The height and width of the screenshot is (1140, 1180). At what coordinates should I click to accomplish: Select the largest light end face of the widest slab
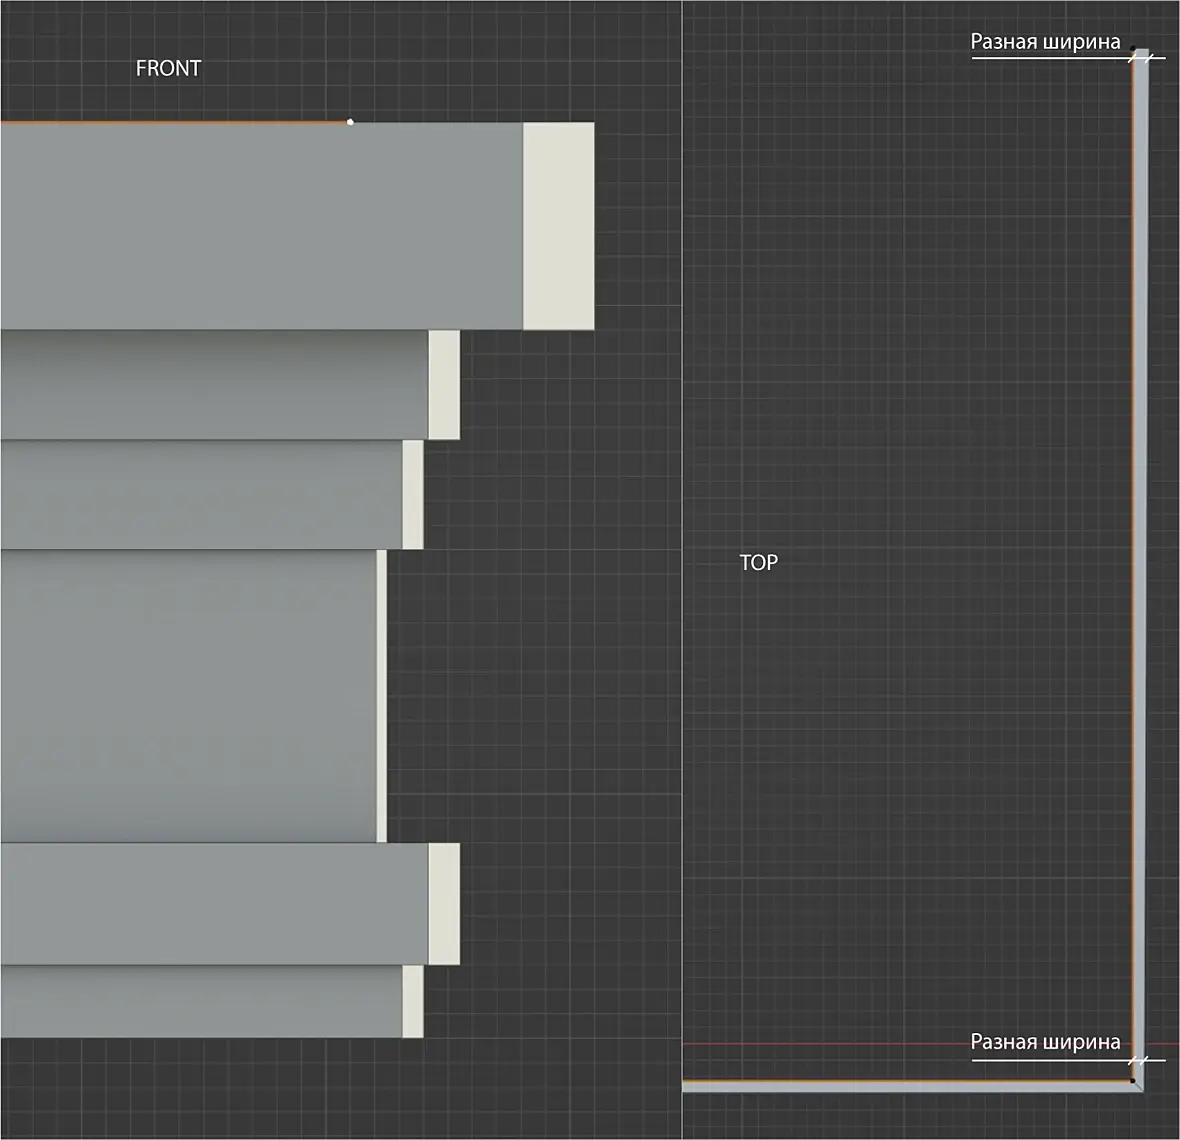[558, 226]
